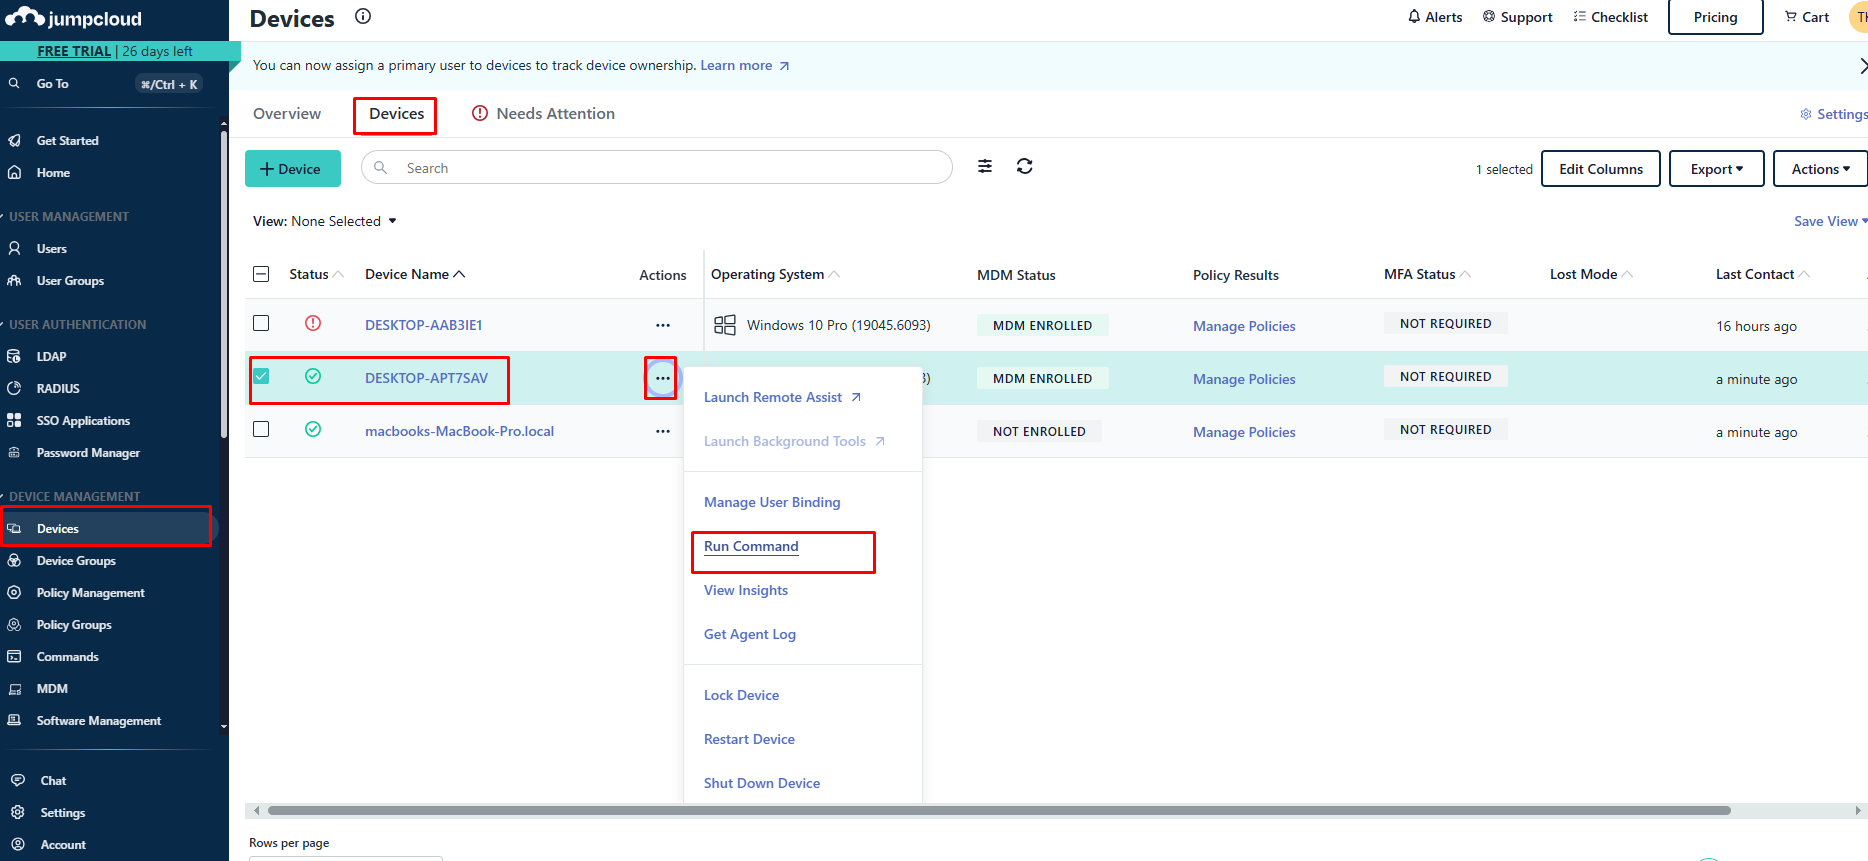Image resolution: width=1868 pixels, height=861 pixels.
Task: Open actions menu for DESKTOP-APT7SAV
Action: tap(662, 378)
